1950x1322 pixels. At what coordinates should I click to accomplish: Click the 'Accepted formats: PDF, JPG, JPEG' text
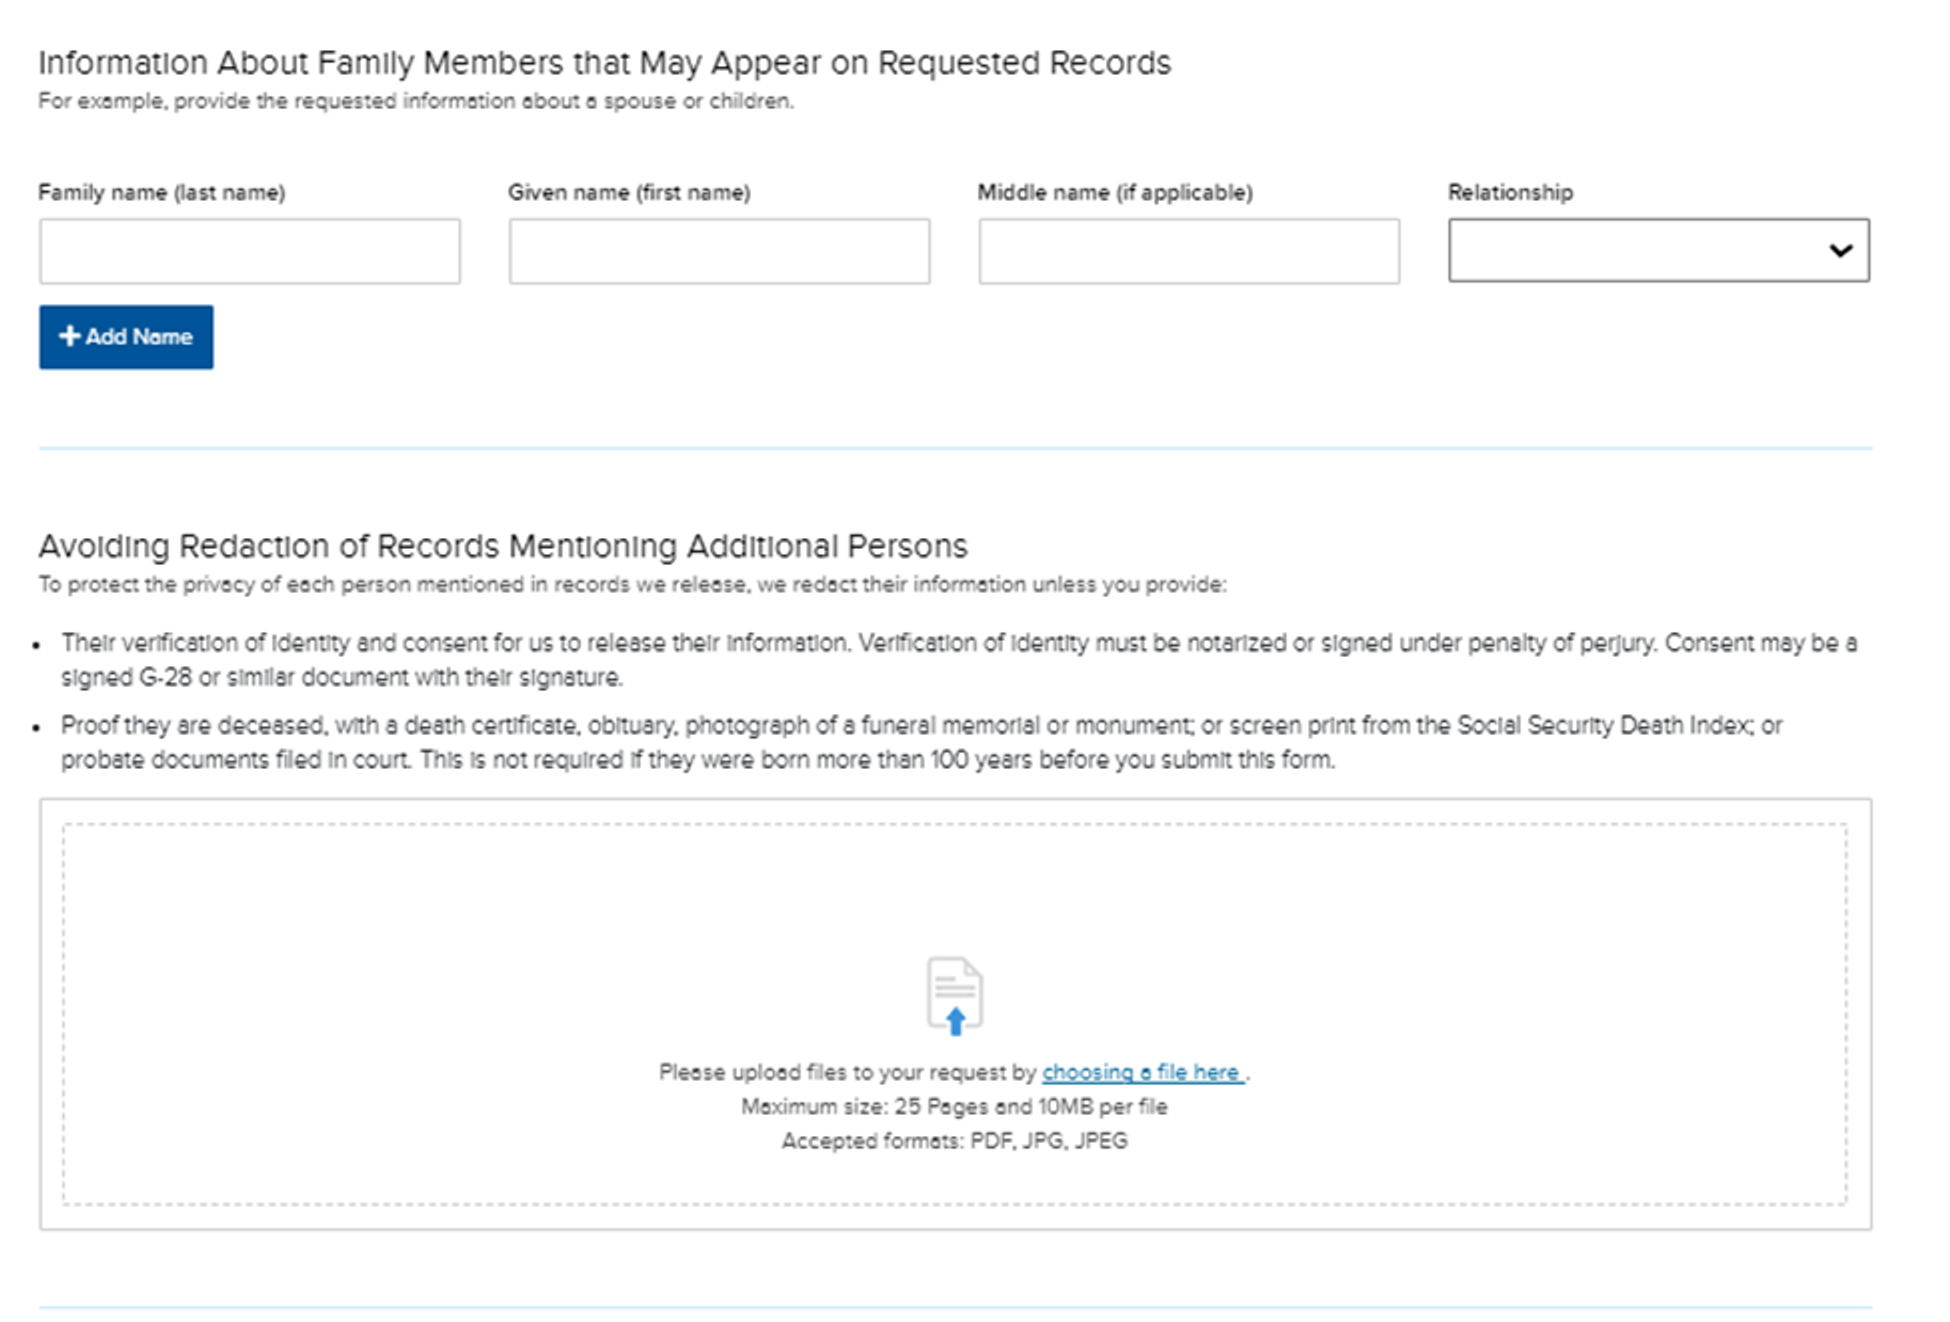(x=954, y=1141)
